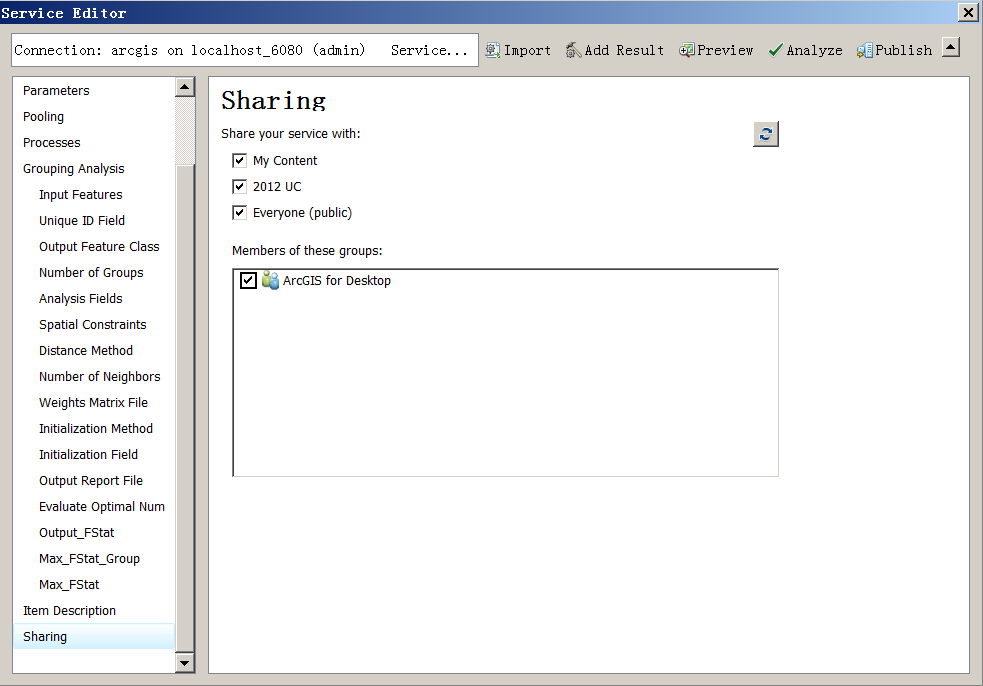983x686 pixels.
Task: Open Output Feature Class parameter
Action: 99,246
